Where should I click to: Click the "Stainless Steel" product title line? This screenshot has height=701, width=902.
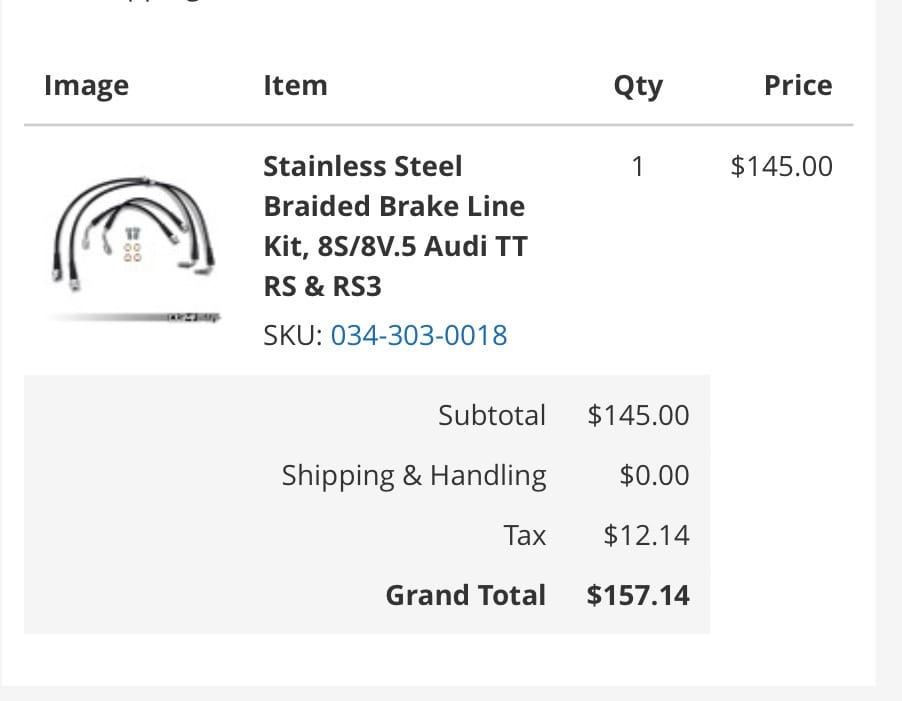click(x=362, y=166)
